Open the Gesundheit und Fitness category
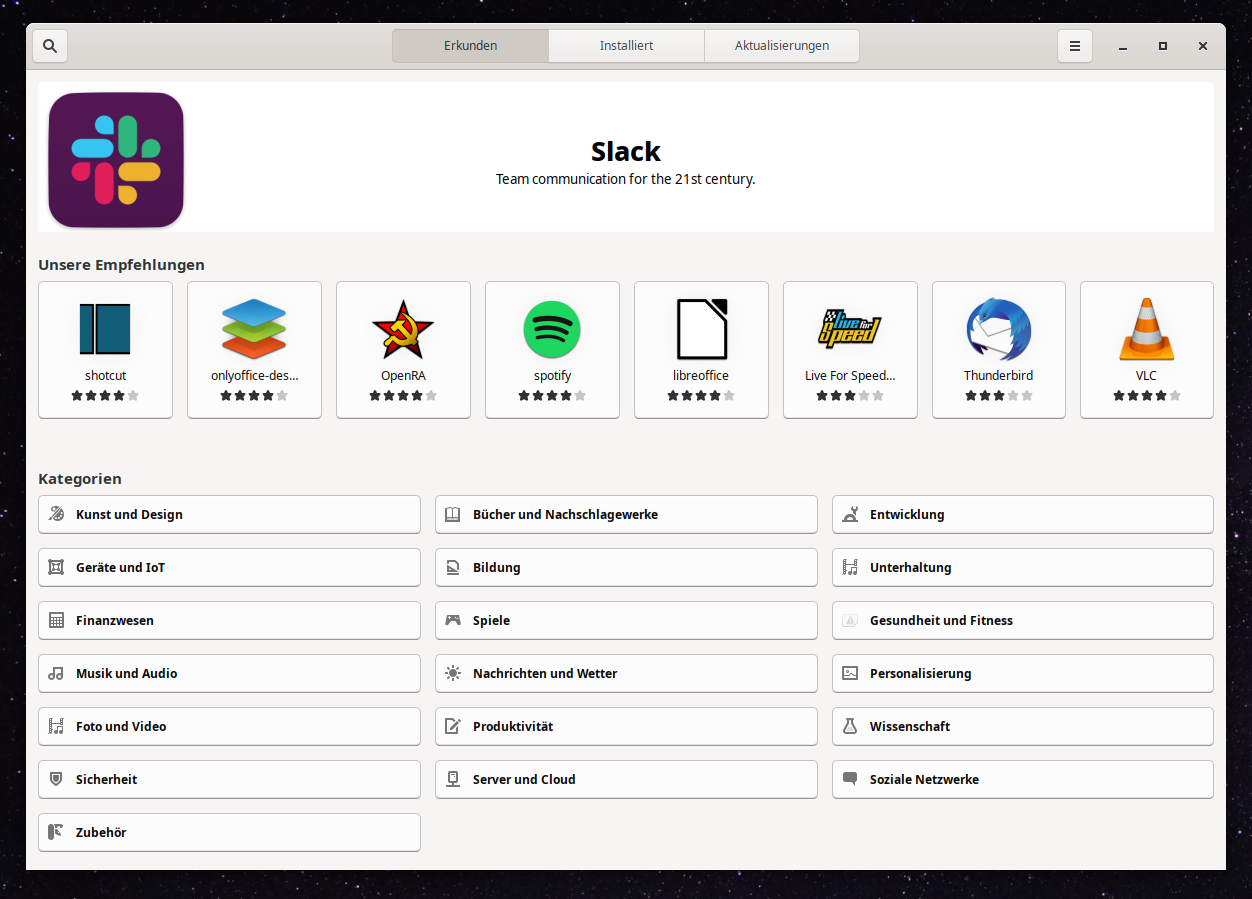This screenshot has width=1252, height=899. (1023, 620)
